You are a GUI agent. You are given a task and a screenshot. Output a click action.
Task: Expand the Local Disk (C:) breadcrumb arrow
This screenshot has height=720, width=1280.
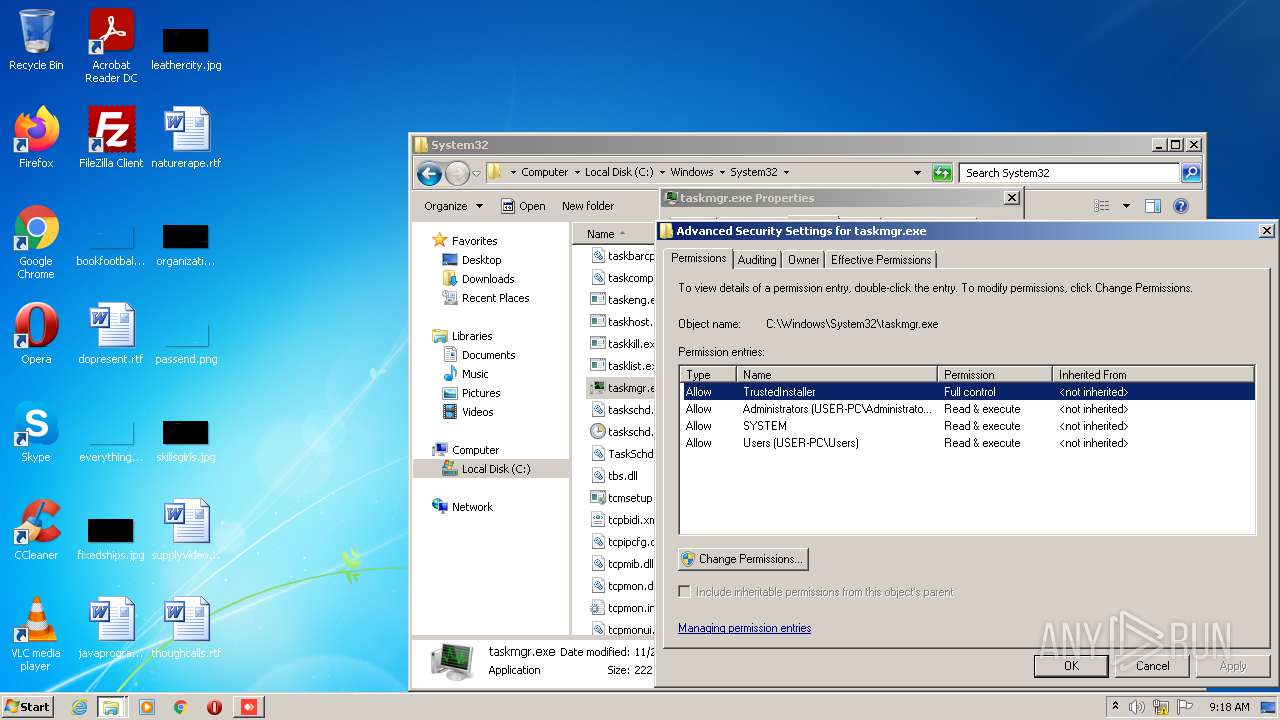pos(660,173)
